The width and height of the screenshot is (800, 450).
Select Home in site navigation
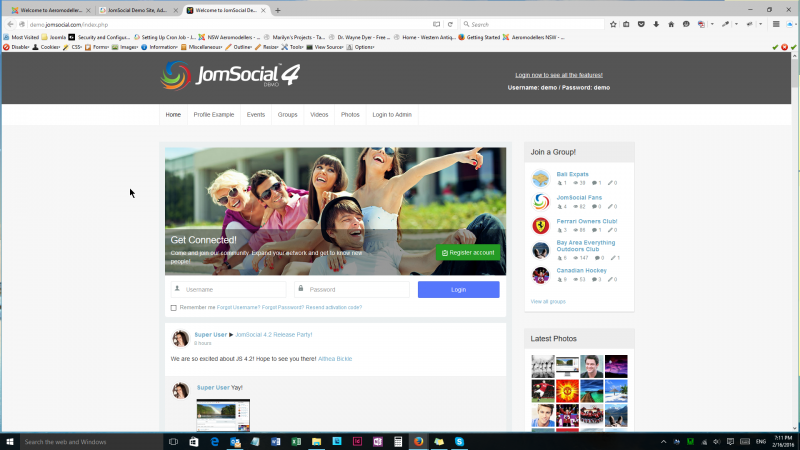173,115
